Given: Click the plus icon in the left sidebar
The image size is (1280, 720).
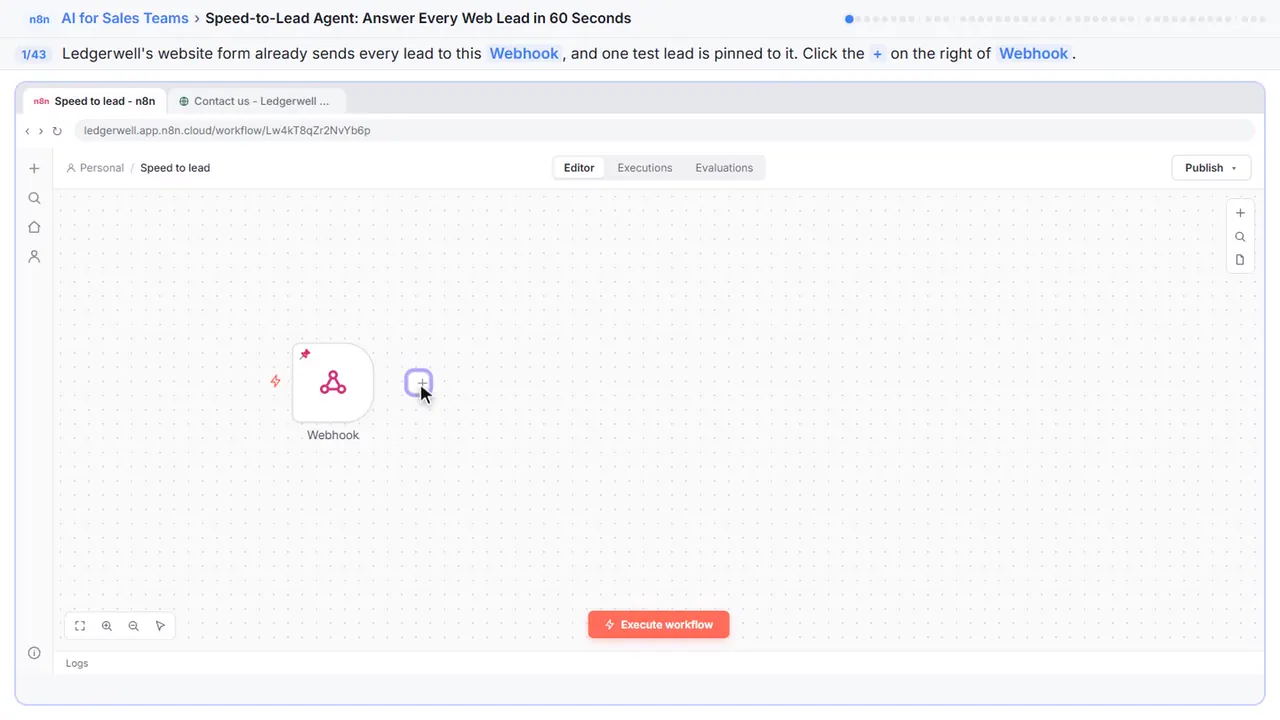Looking at the screenshot, I should [34, 168].
